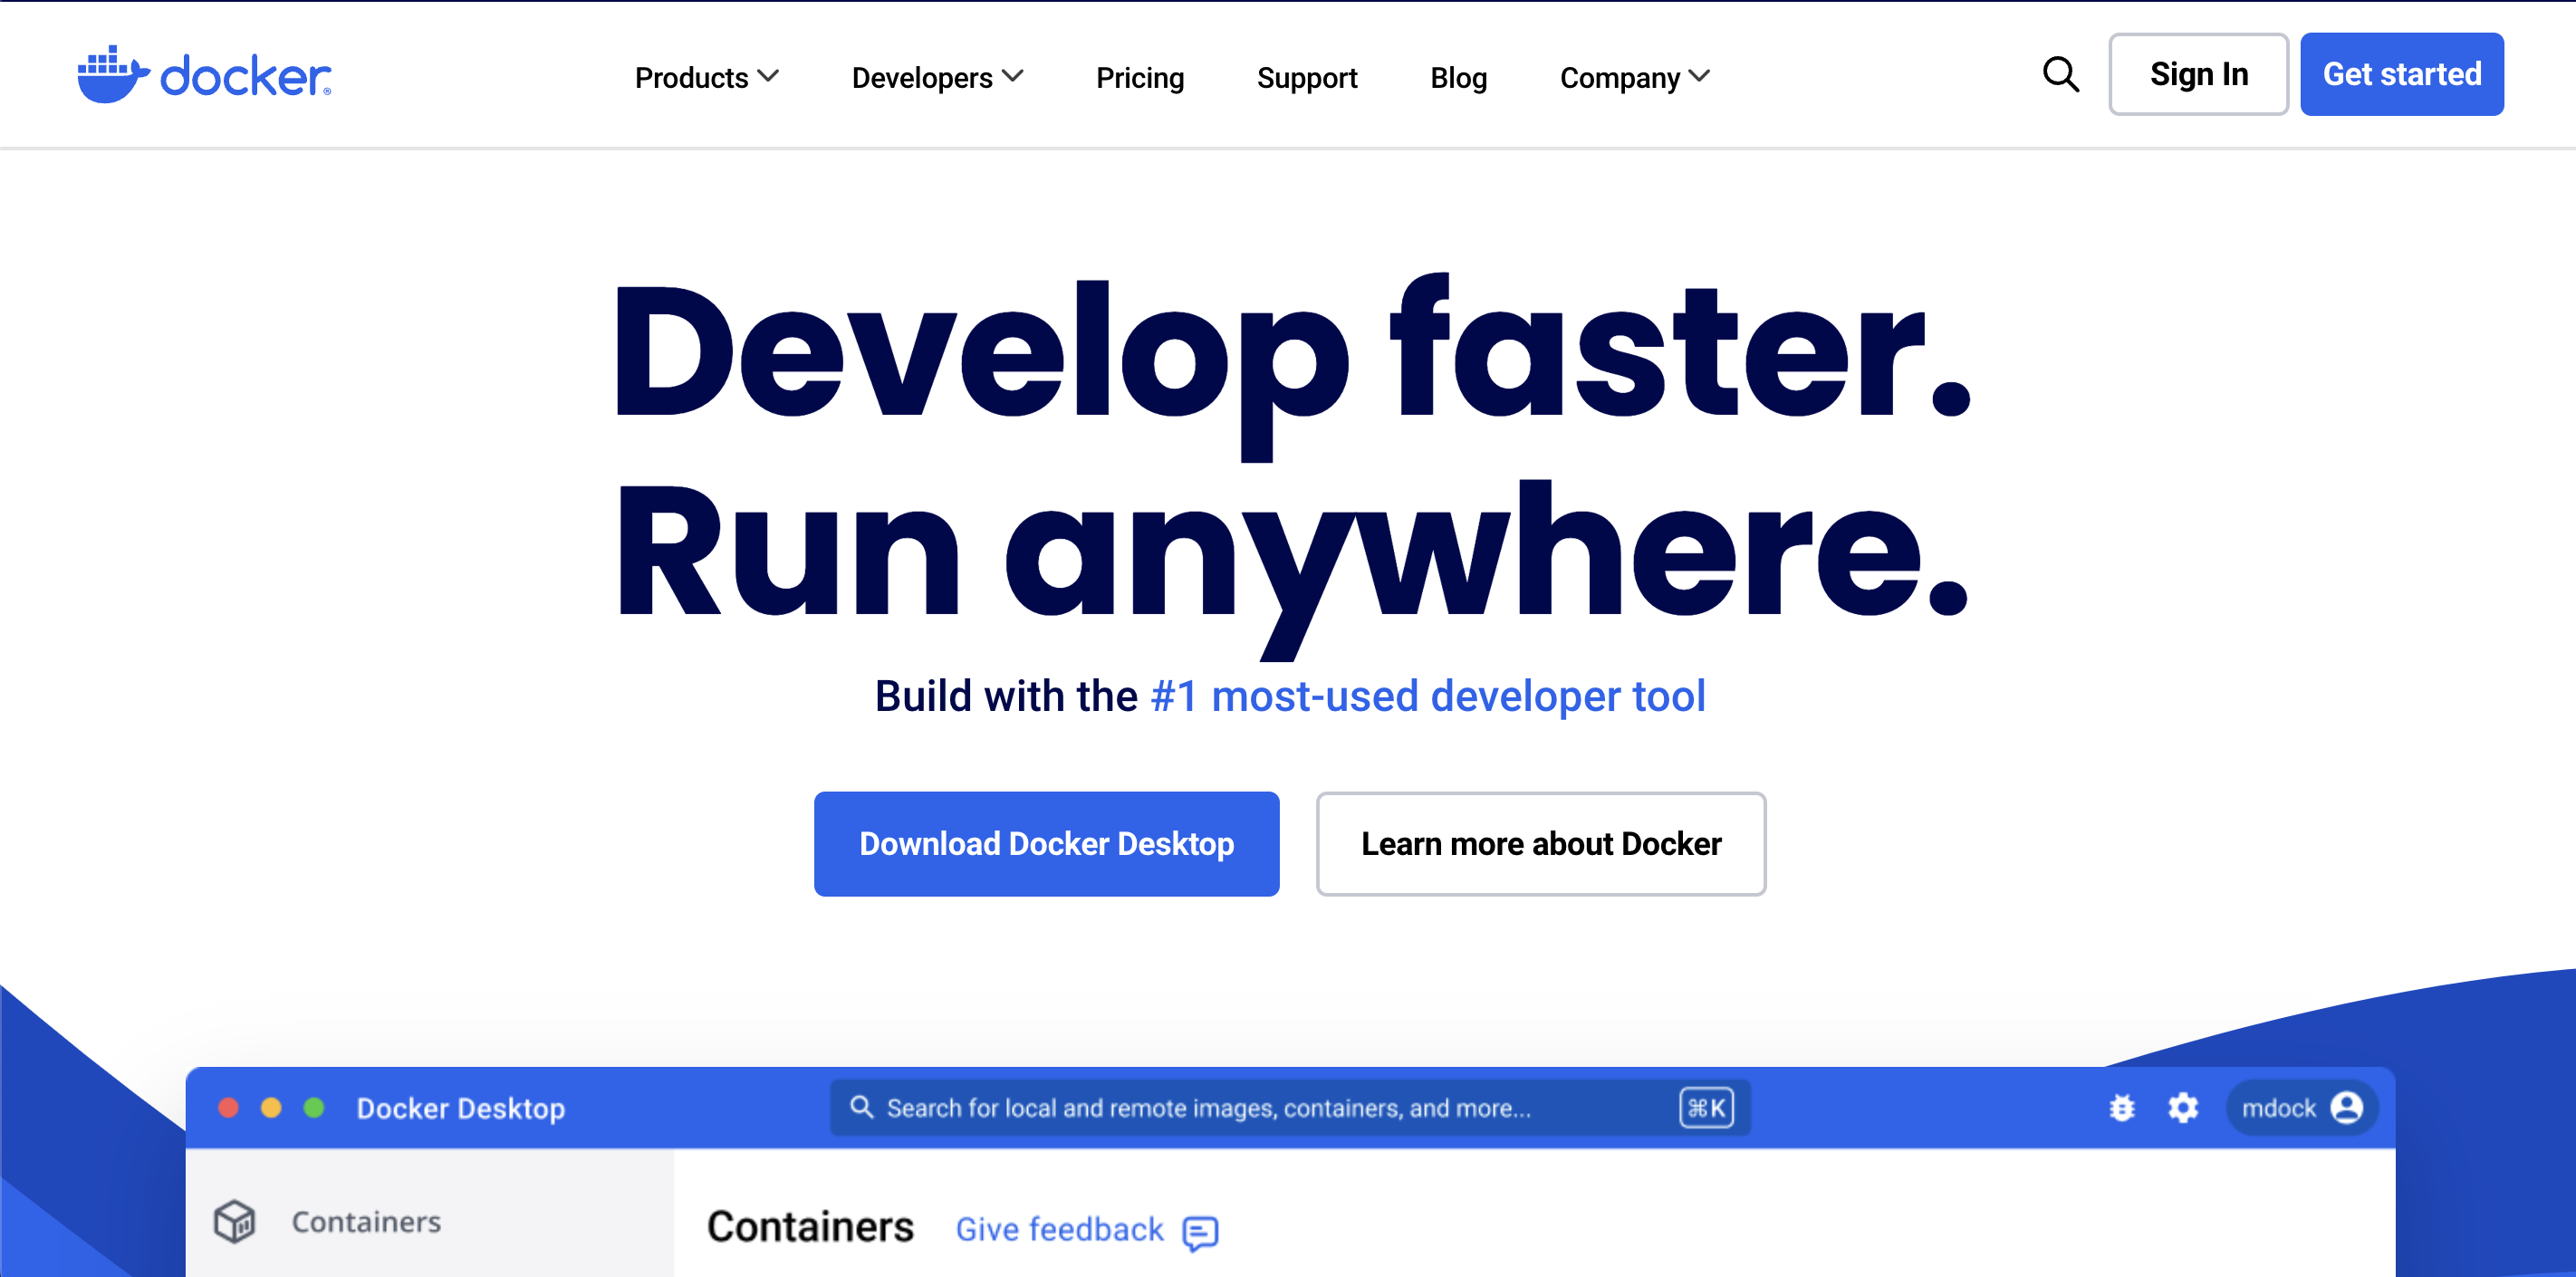Click the magnifier in Docker Desktop's search bar
2576x1277 pixels.
862,1107
